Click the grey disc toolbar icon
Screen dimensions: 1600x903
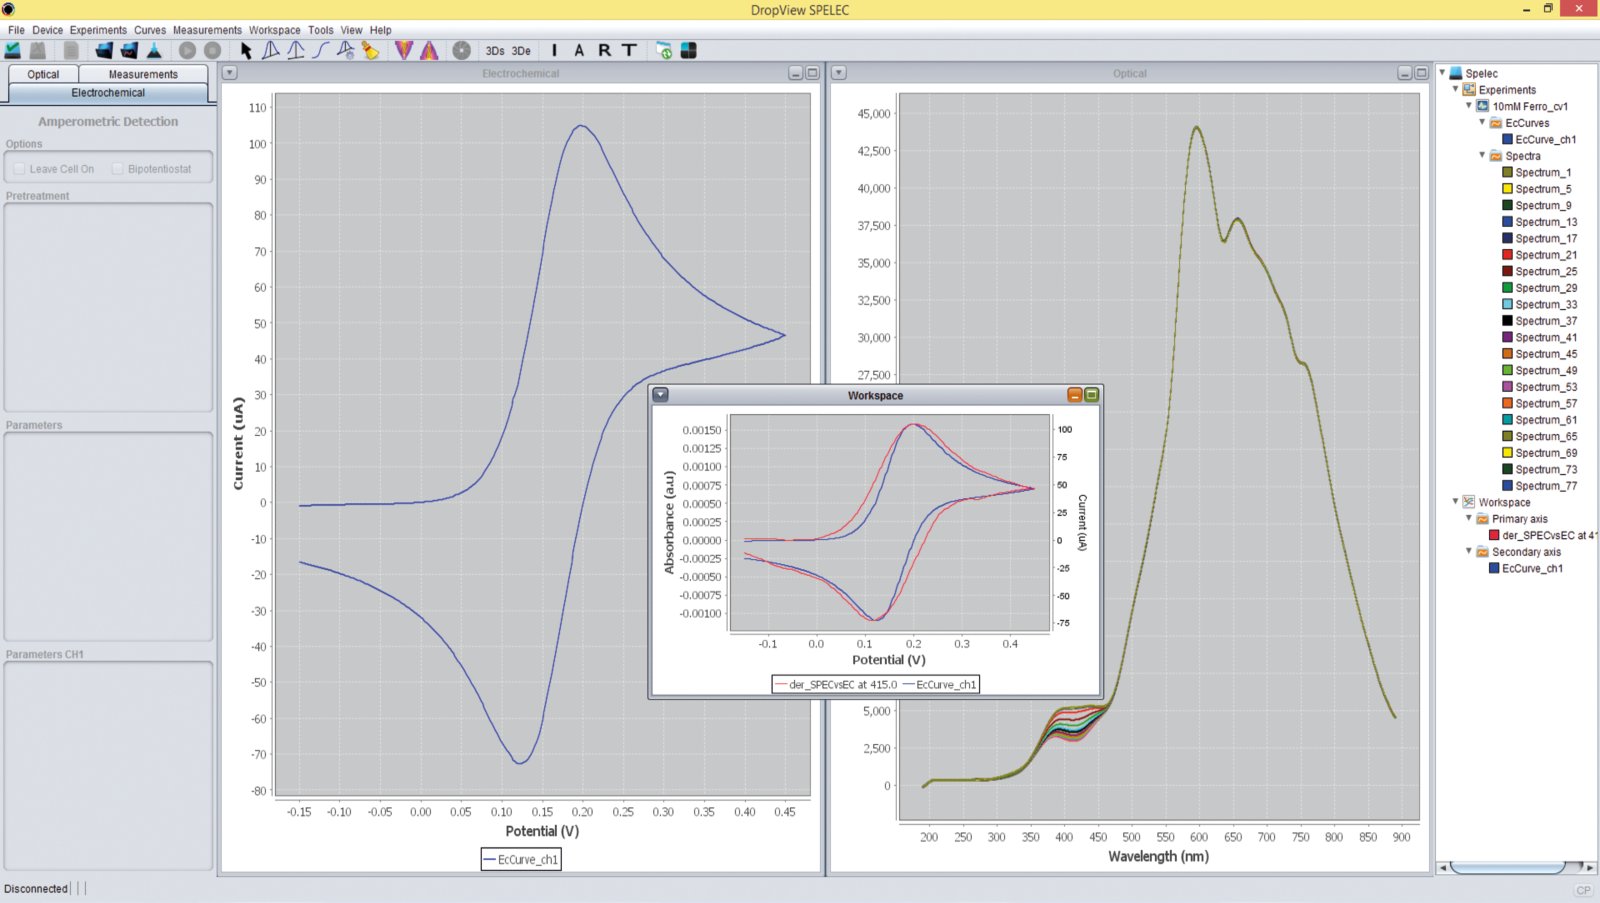461,50
